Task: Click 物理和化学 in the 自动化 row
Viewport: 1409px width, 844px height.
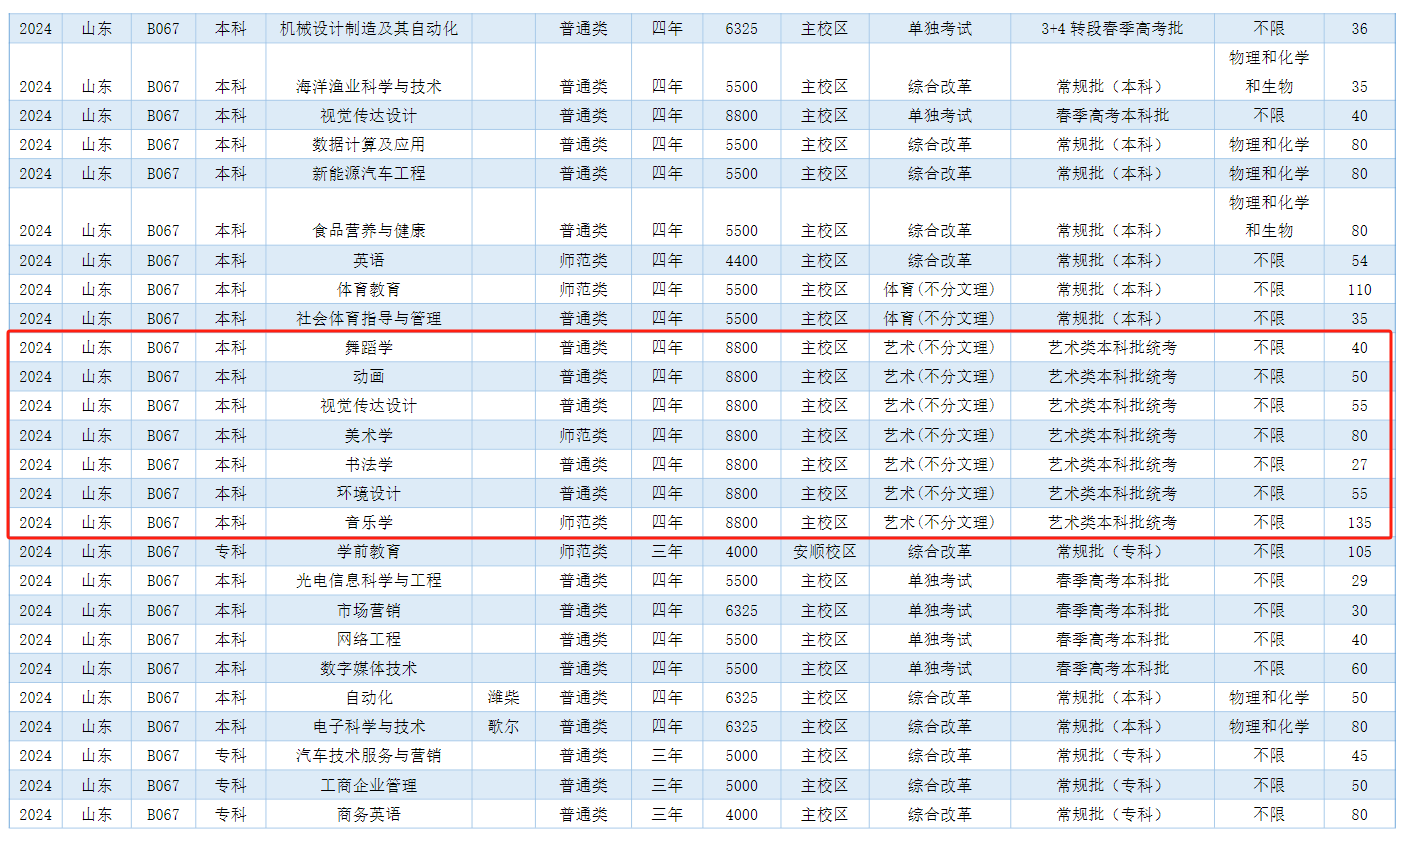Action: click(1268, 697)
